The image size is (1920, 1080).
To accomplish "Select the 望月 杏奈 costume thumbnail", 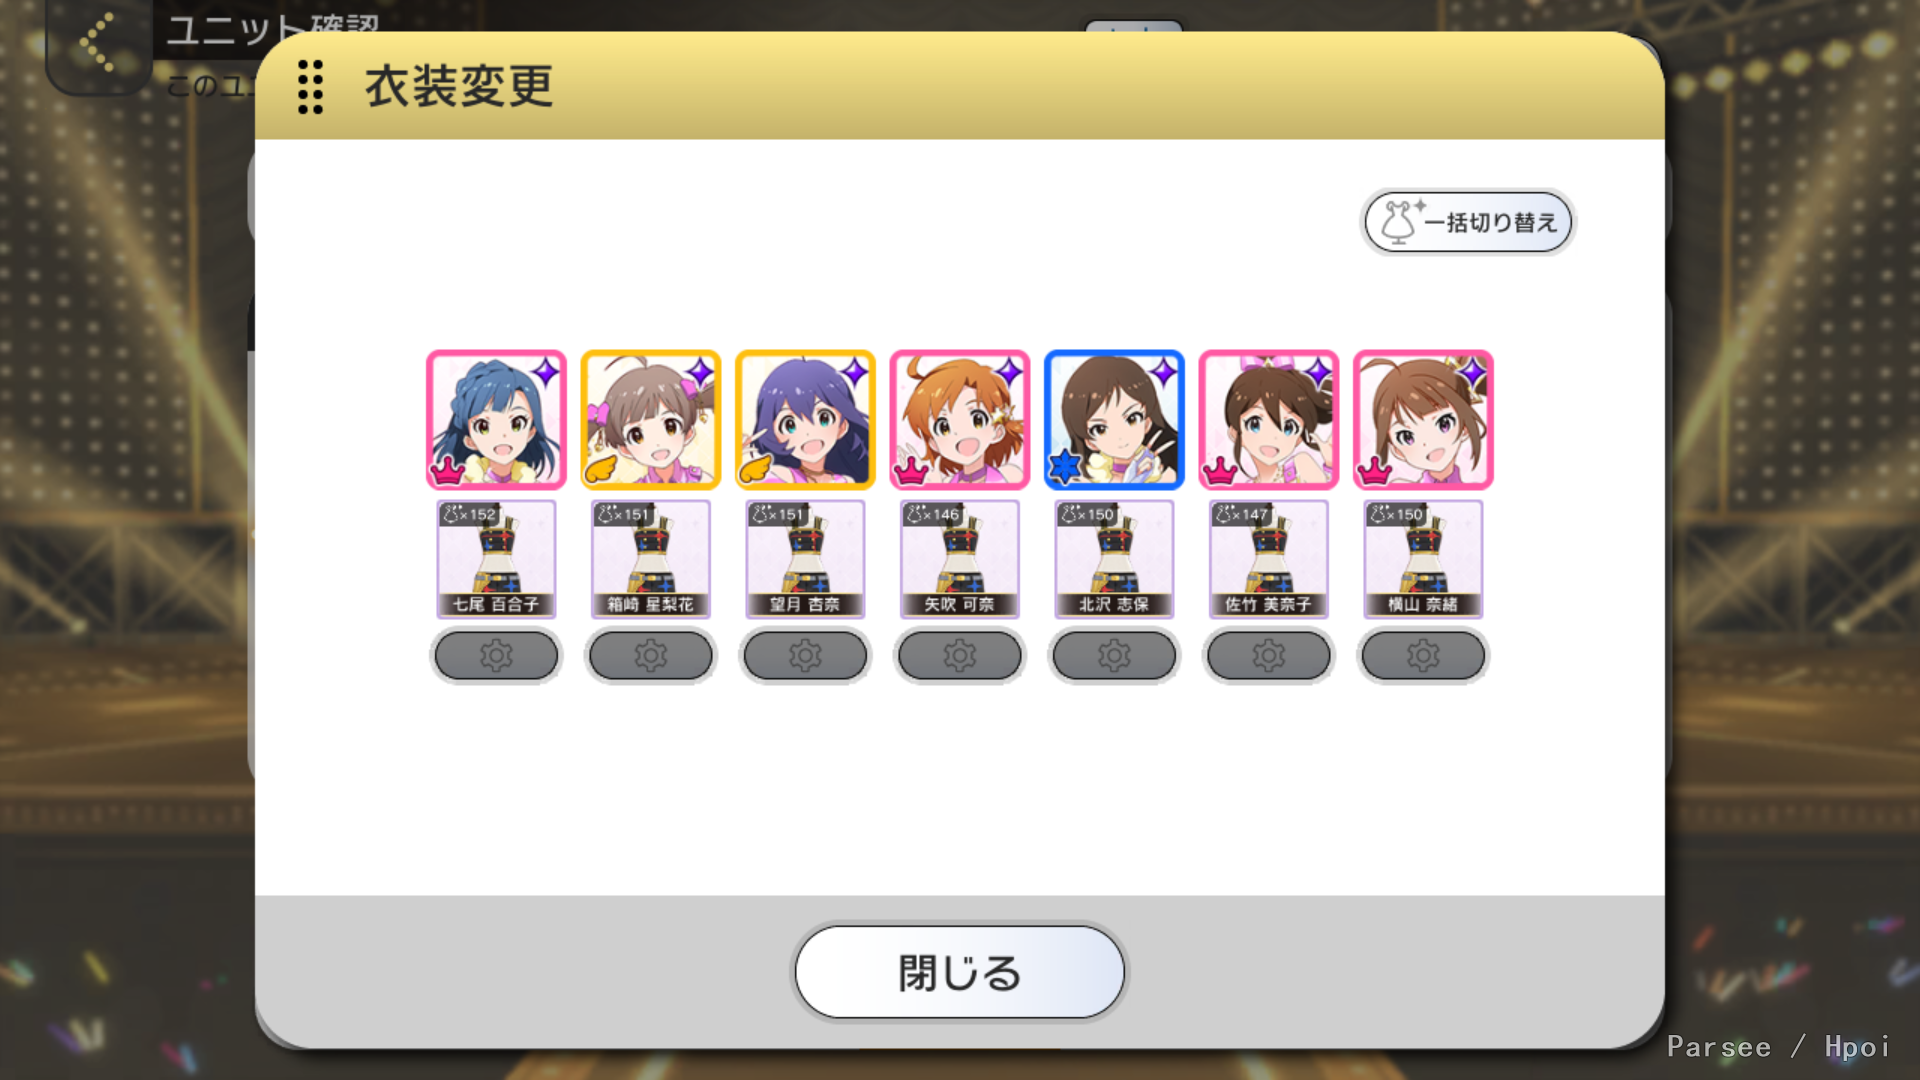I will pos(805,559).
